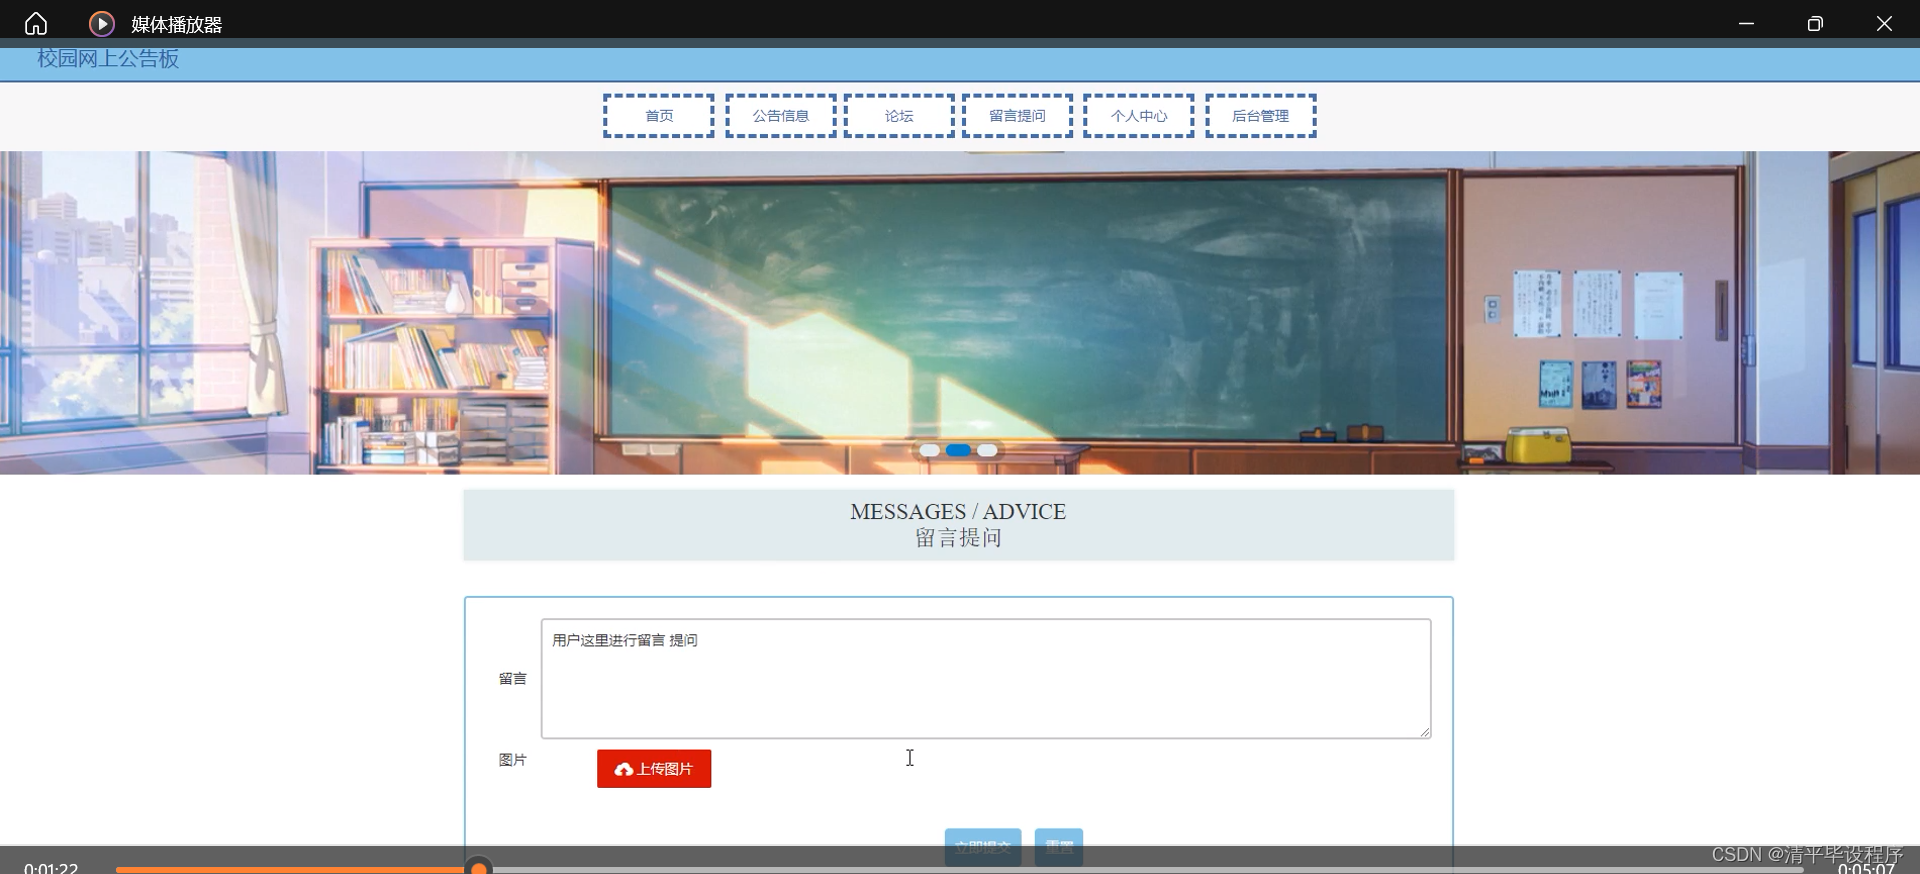The height and width of the screenshot is (874, 1920).
Task: Open 后台管理 navigation item
Action: (x=1261, y=116)
